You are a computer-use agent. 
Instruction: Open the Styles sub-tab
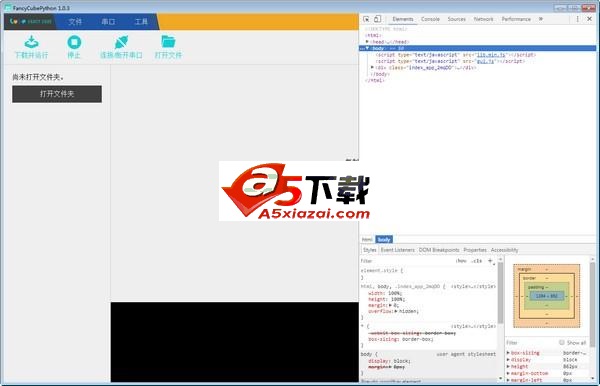370,250
